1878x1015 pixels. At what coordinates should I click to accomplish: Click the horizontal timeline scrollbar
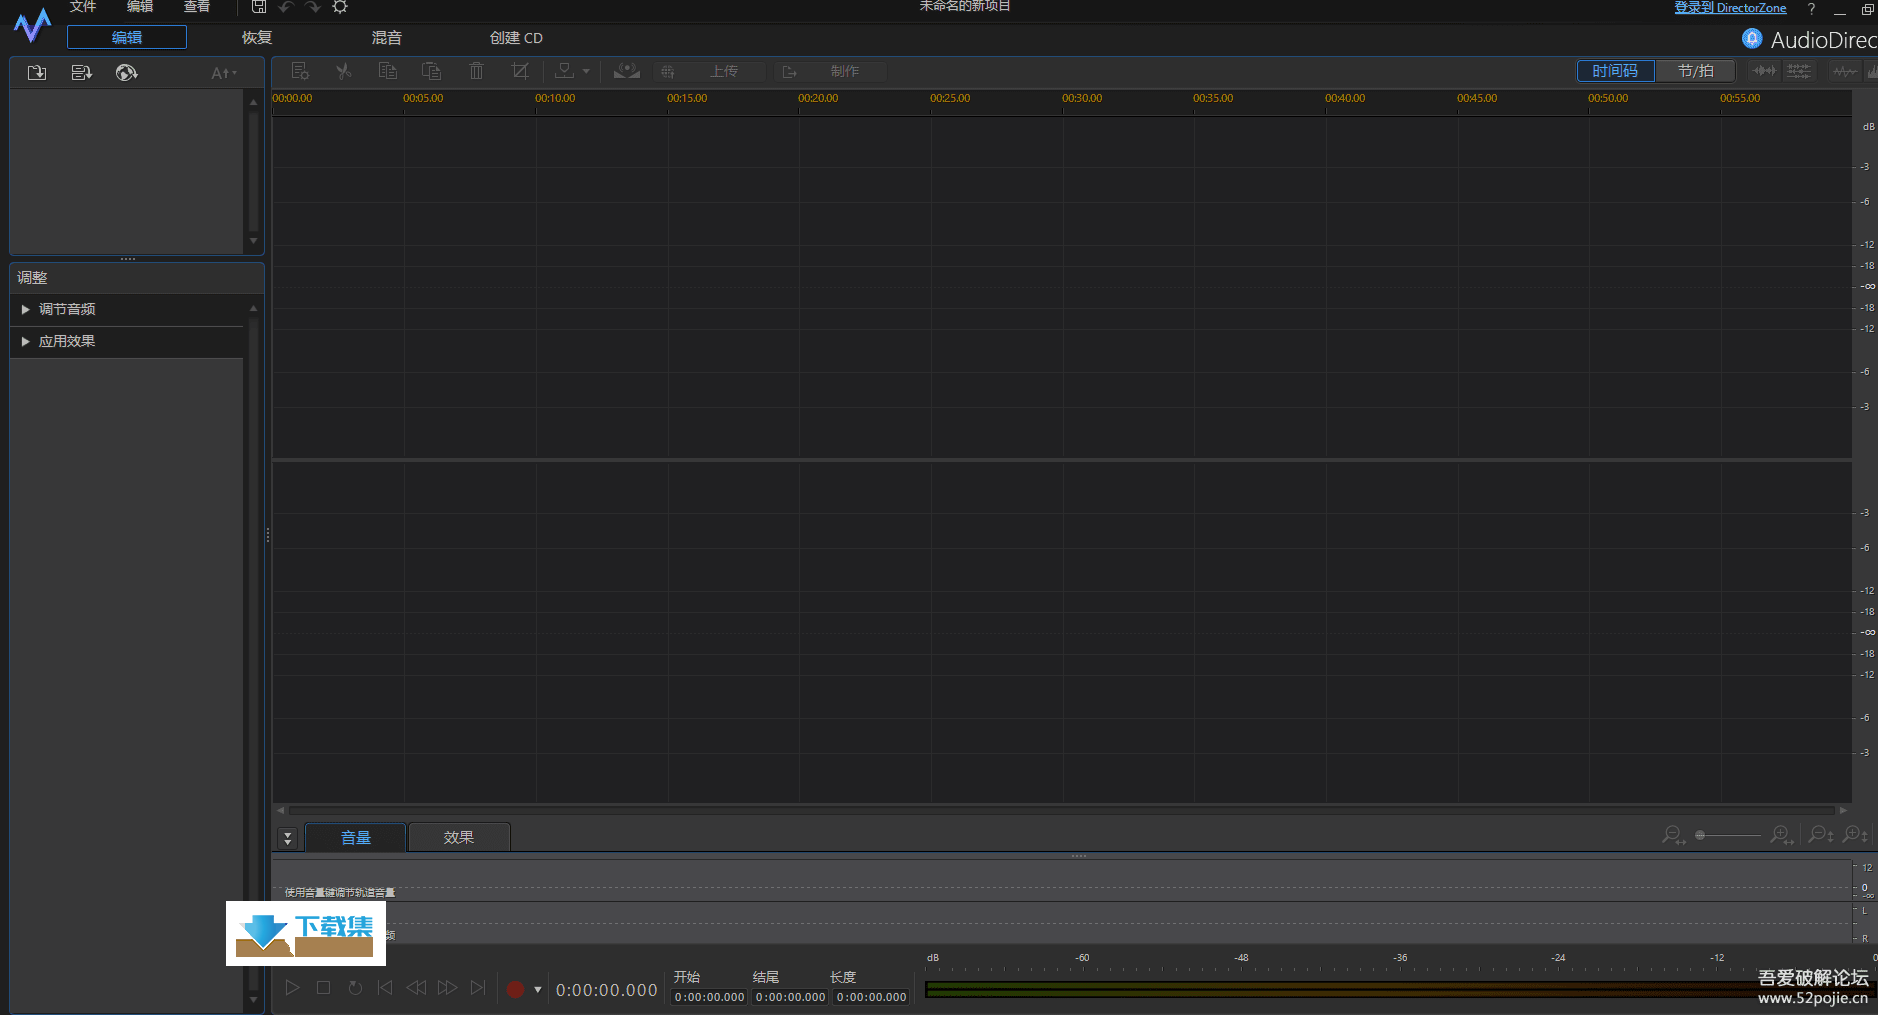coord(1061,810)
